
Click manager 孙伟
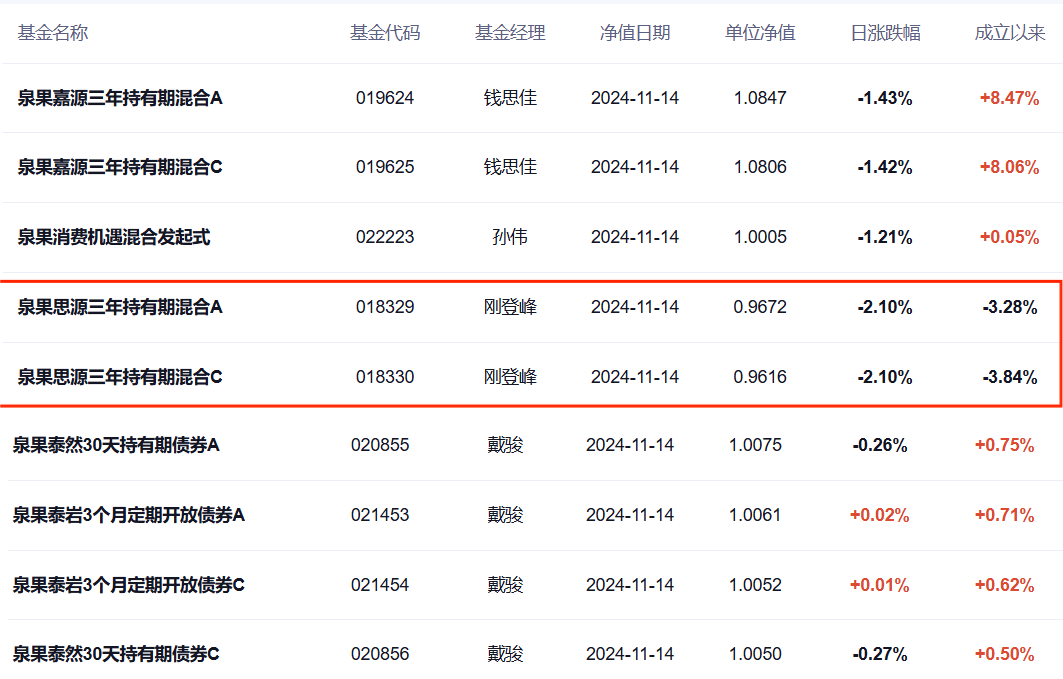tap(510, 237)
